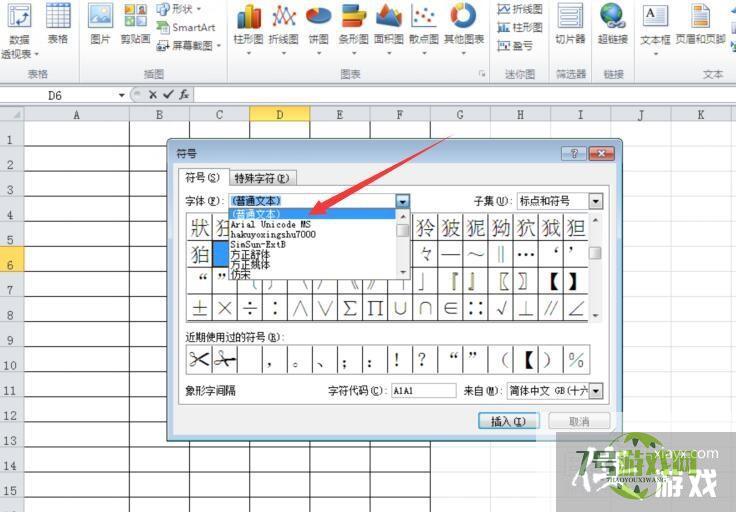Collapse the Font dropdown arrow
The height and width of the screenshot is (512, 736).
(x=403, y=201)
